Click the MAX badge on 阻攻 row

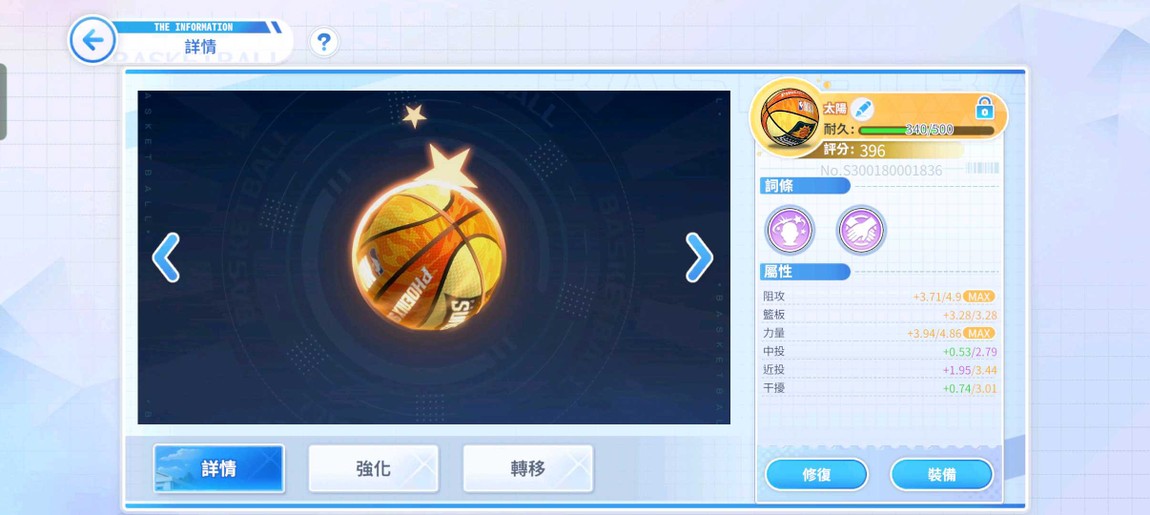click(979, 296)
